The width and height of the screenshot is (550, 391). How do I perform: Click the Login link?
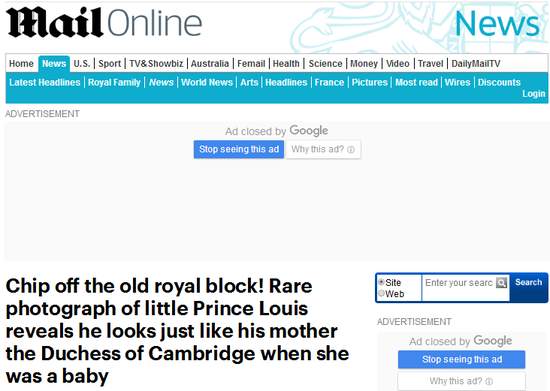point(534,94)
